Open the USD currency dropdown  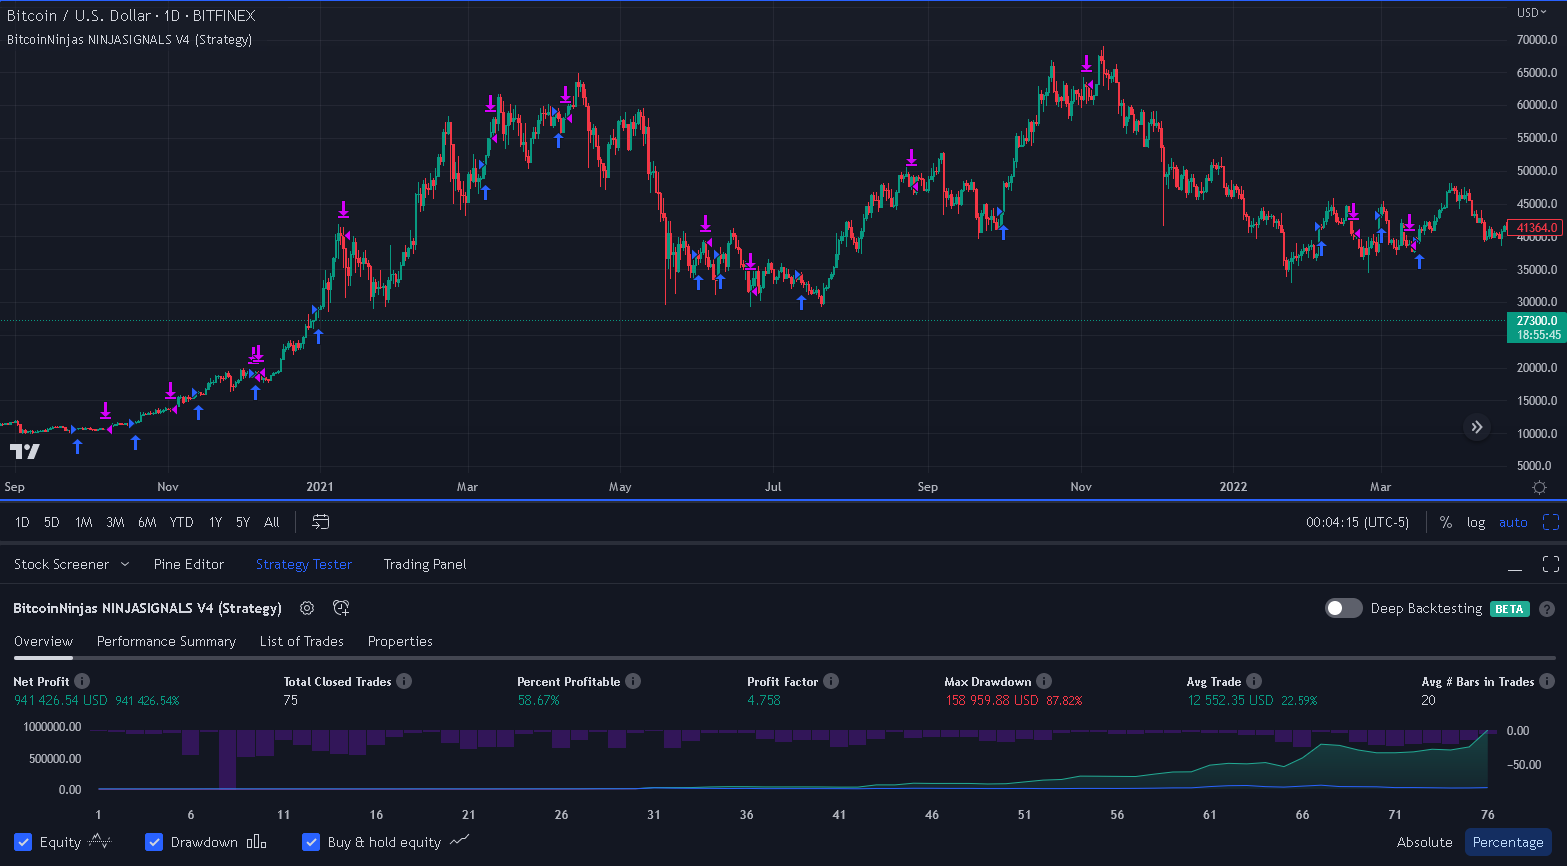coord(1534,13)
